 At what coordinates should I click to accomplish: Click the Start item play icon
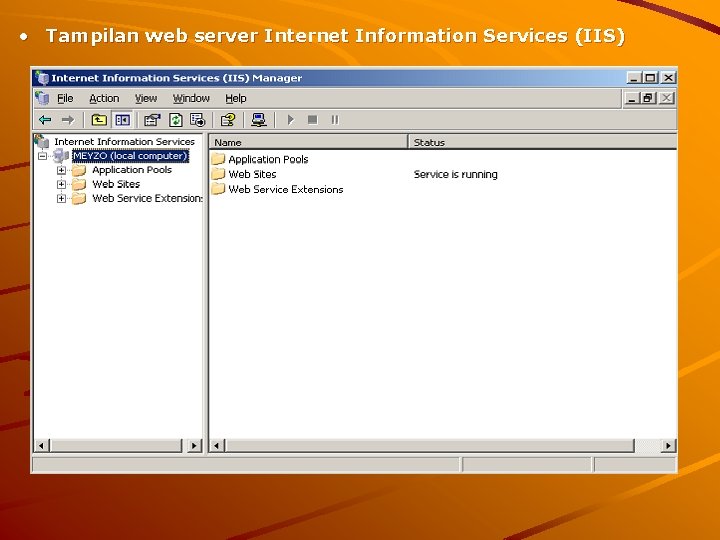coord(290,120)
